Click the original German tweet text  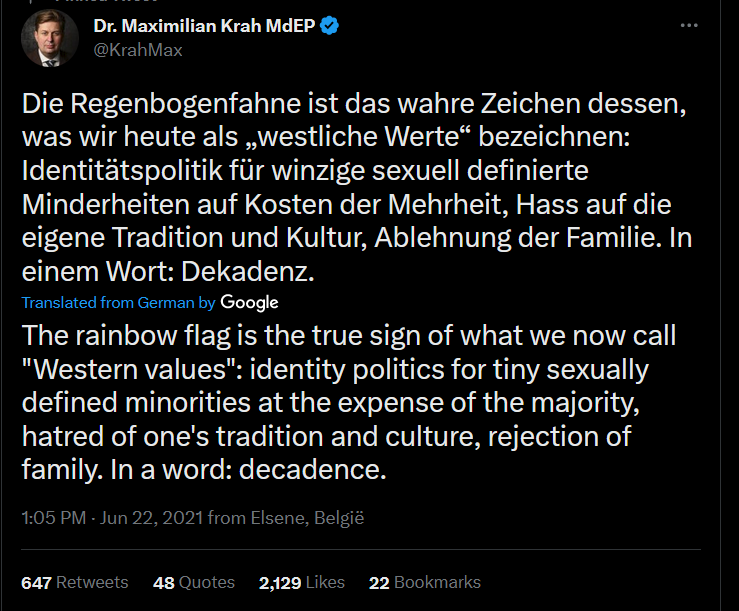point(357,187)
